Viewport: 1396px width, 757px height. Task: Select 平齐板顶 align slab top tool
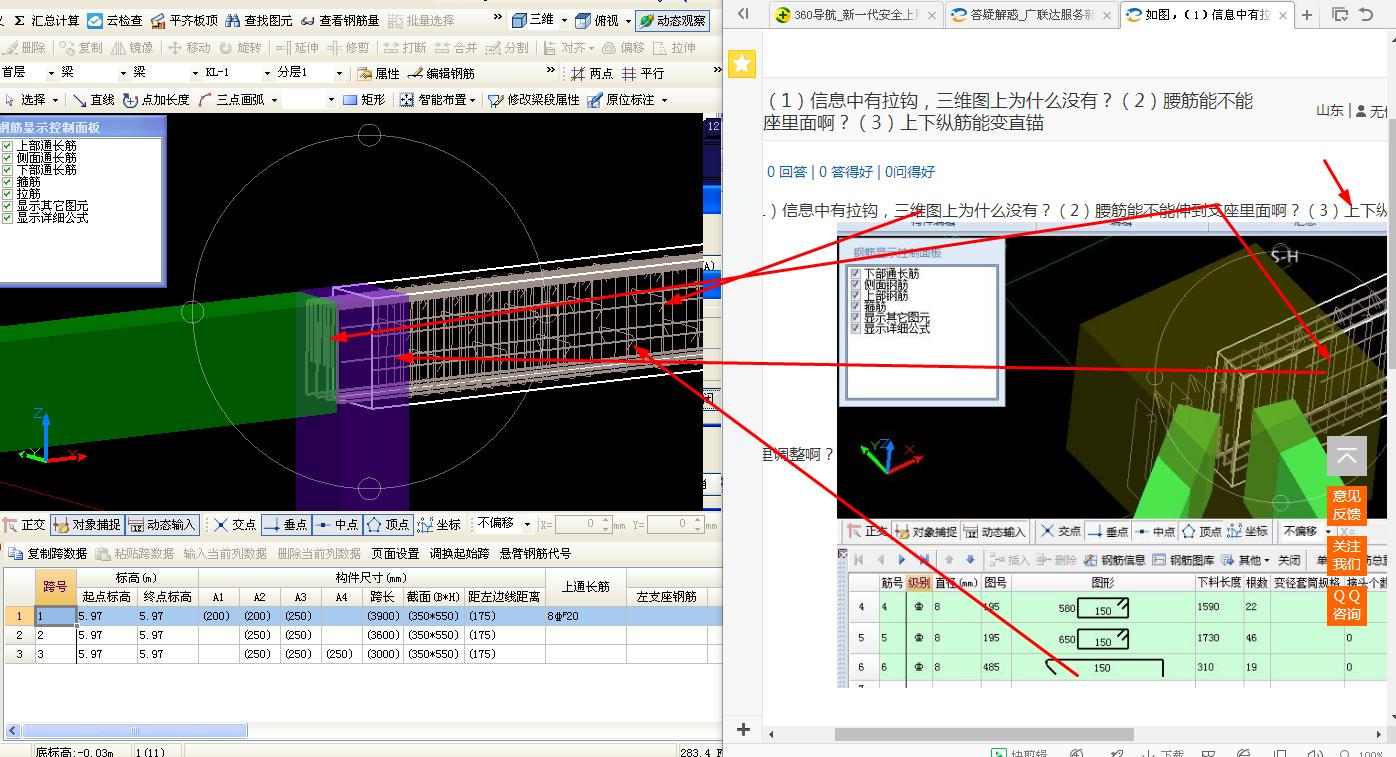coord(185,20)
